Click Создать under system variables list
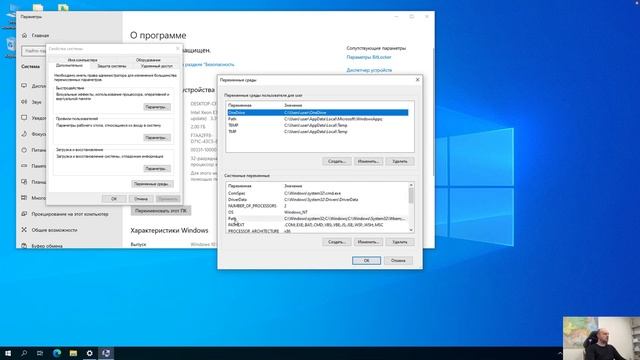Image resolution: width=640 pixels, height=360 pixels. tap(337, 242)
